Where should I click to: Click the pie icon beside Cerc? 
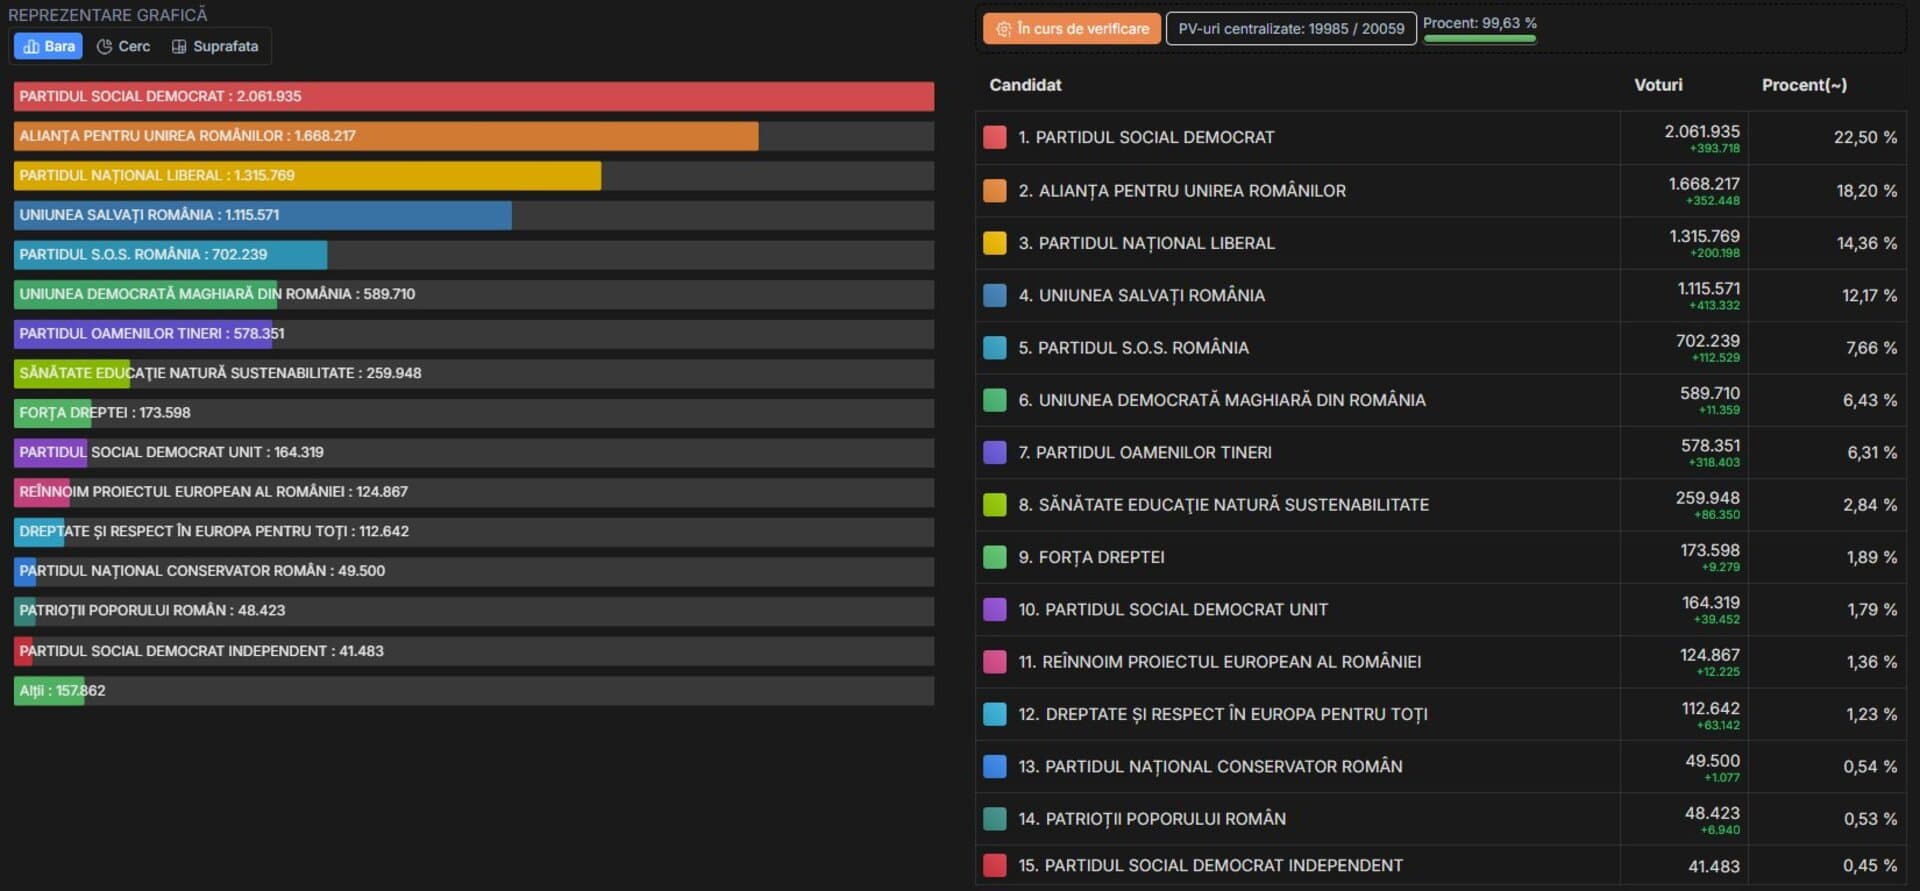(104, 46)
